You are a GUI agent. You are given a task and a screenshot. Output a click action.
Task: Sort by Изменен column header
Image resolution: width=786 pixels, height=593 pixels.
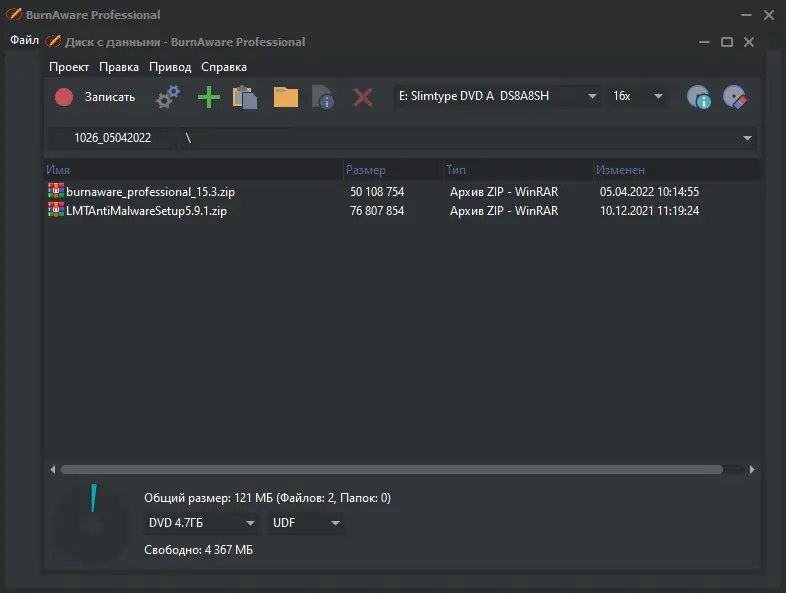pyautogui.click(x=676, y=170)
